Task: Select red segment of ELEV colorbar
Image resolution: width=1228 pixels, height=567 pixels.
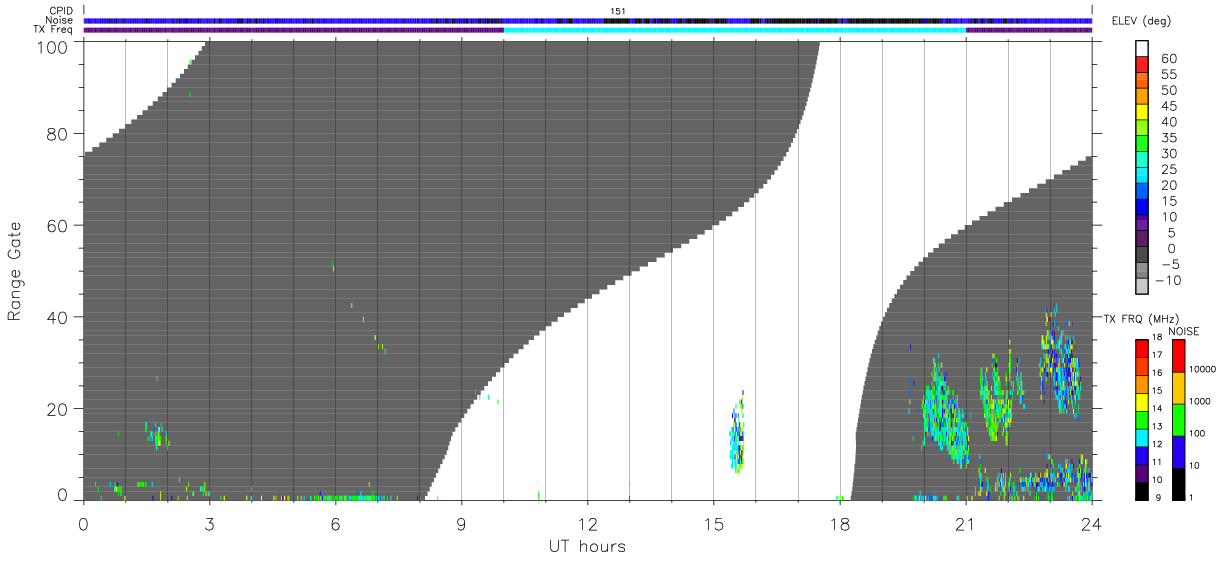Action: (1143, 65)
